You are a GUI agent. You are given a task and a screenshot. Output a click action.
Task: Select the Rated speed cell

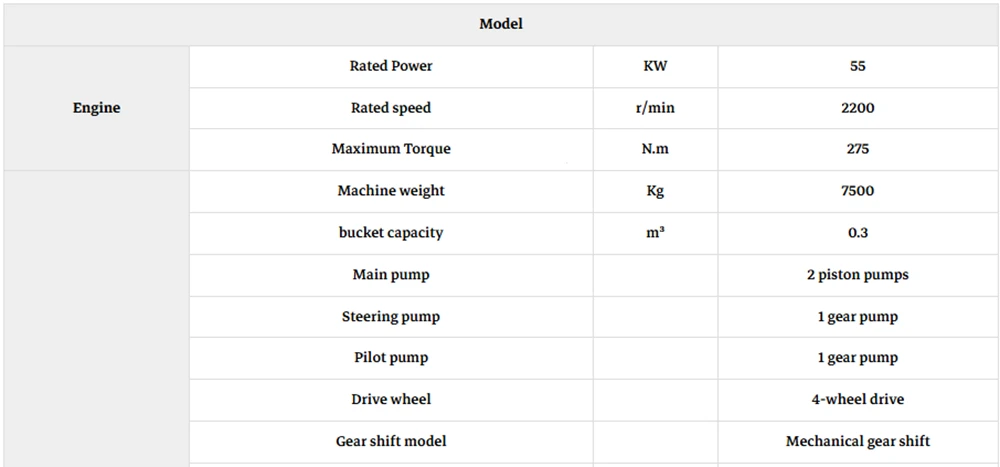click(x=391, y=108)
